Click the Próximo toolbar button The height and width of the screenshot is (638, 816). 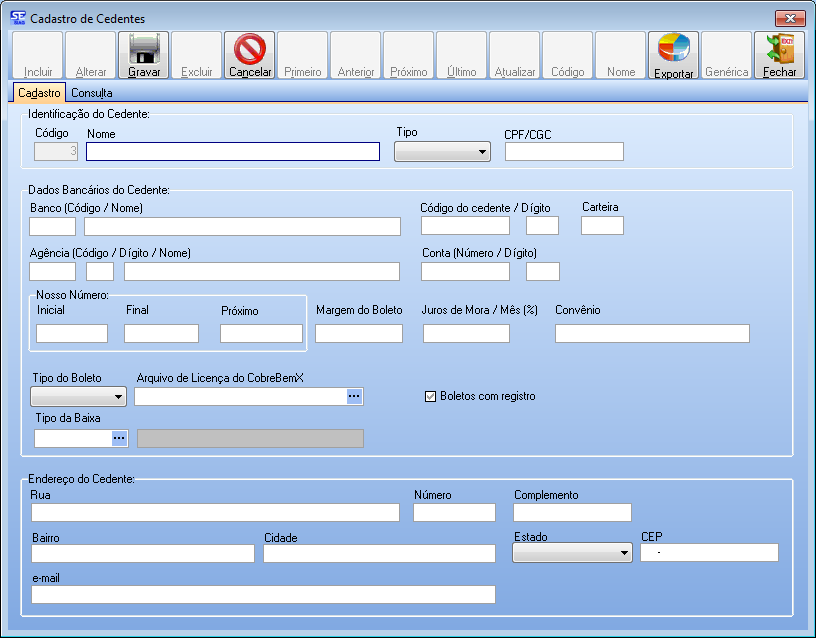click(408, 56)
